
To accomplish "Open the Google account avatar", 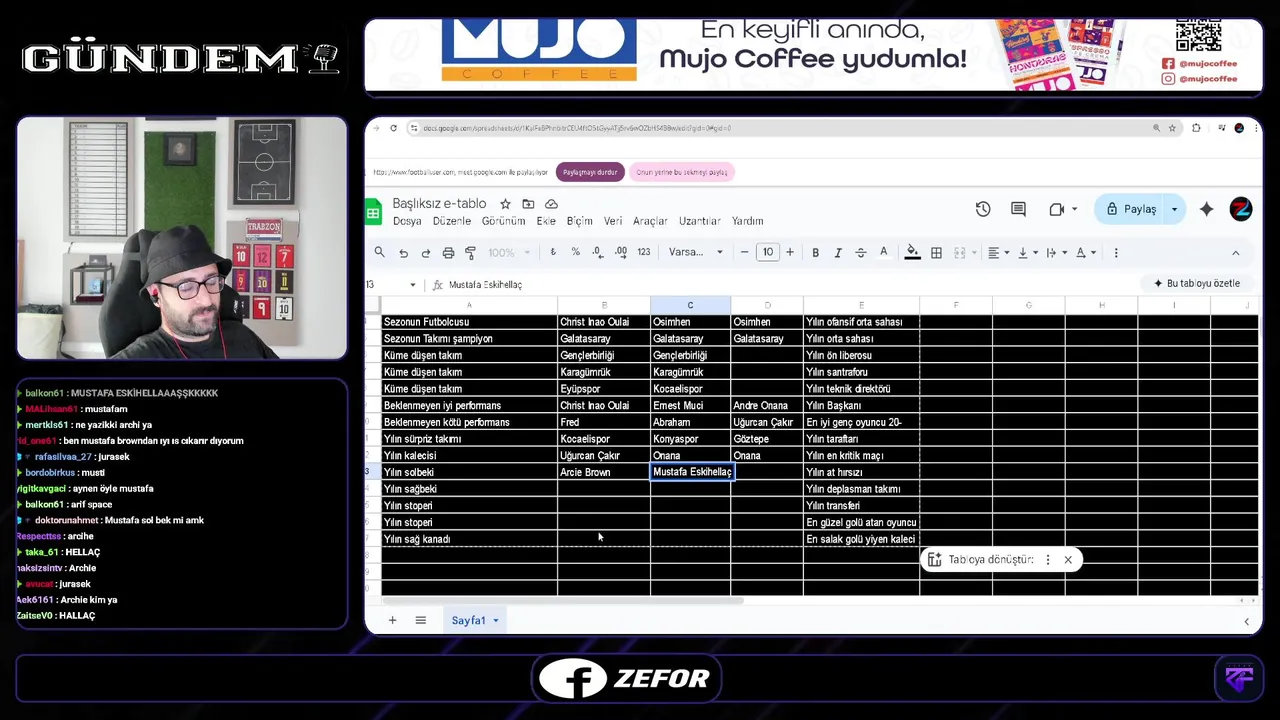I will [1241, 209].
